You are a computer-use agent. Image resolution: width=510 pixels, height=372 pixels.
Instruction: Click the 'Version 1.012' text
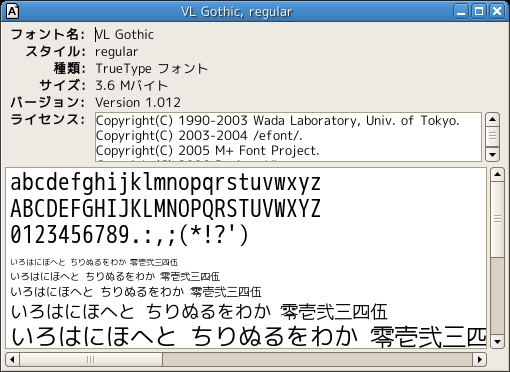(x=138, y=103)
